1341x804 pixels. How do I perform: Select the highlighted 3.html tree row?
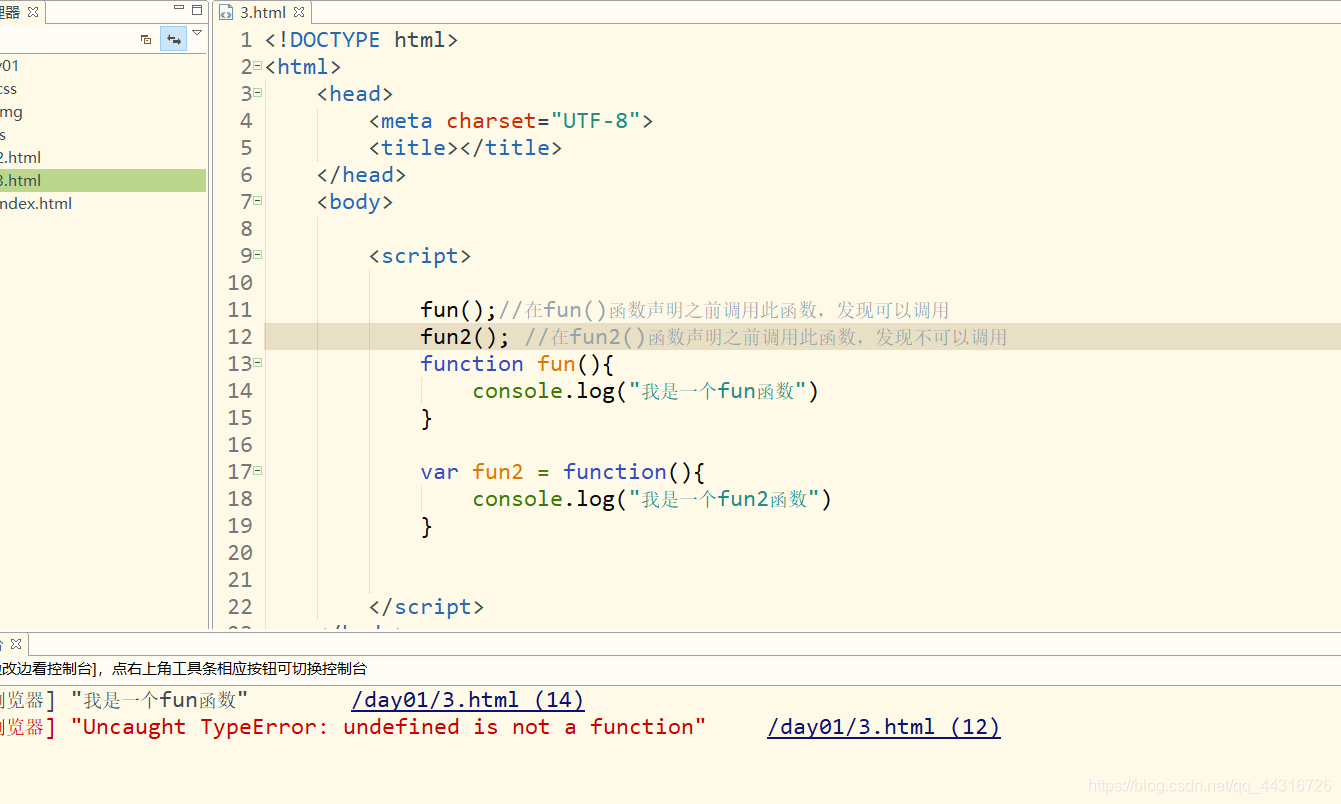tap(103, 180)
